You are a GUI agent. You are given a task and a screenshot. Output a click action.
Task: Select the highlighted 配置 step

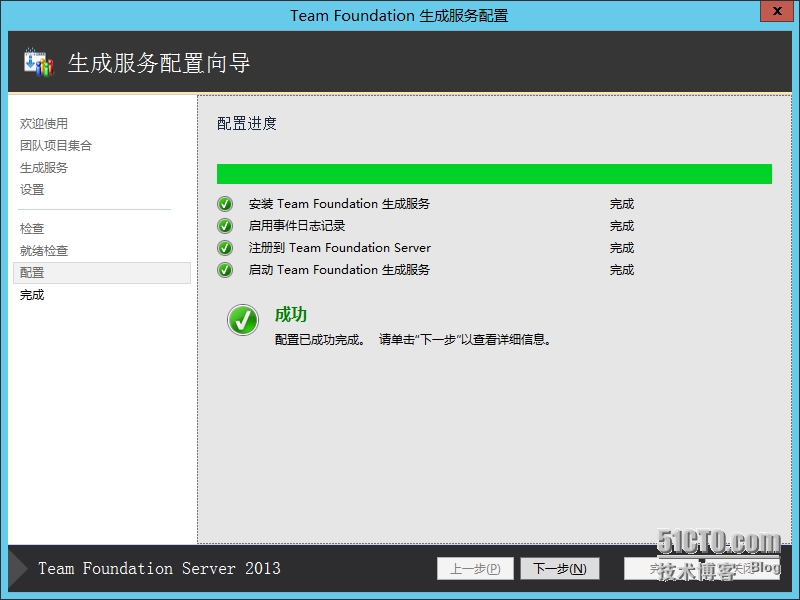[102, 273]
